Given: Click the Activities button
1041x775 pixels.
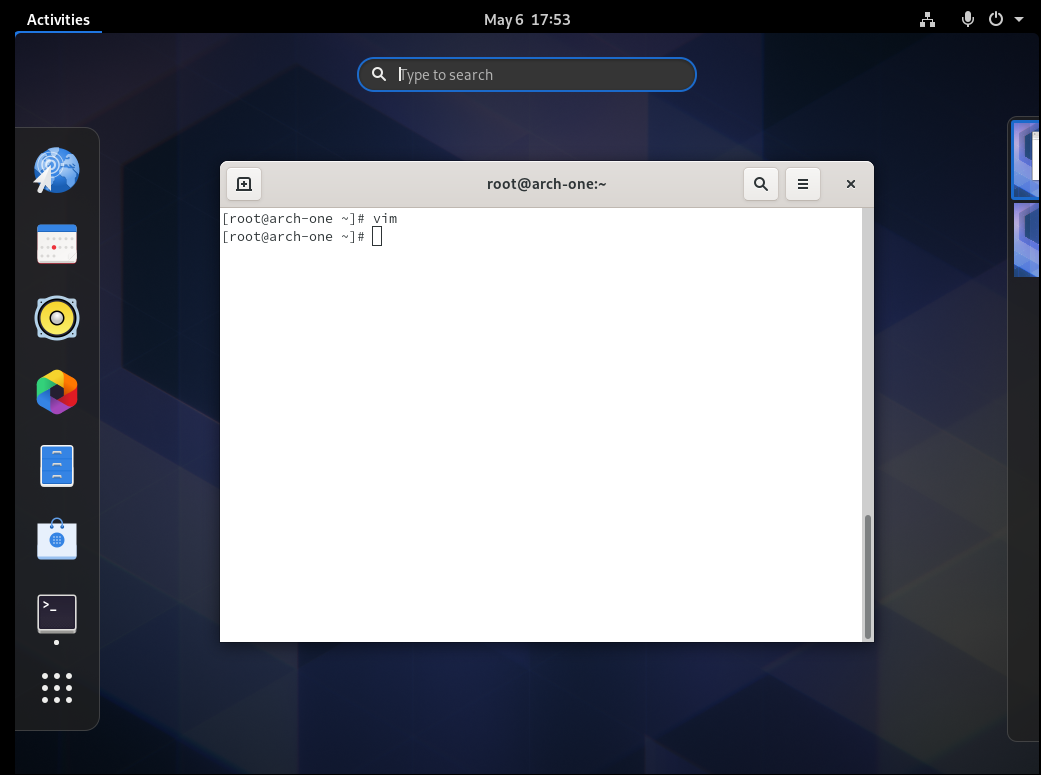Looking at the screenshot, I should 58,19.
